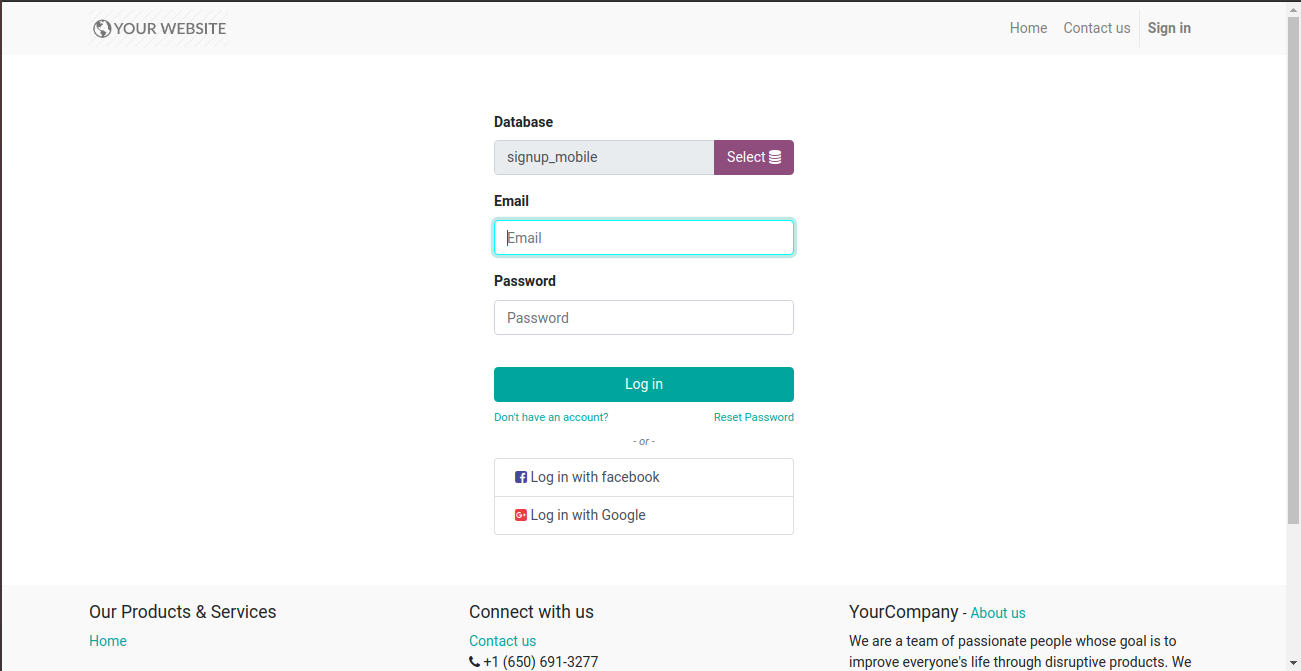Click the Google Plus icon

coord(521,515)
